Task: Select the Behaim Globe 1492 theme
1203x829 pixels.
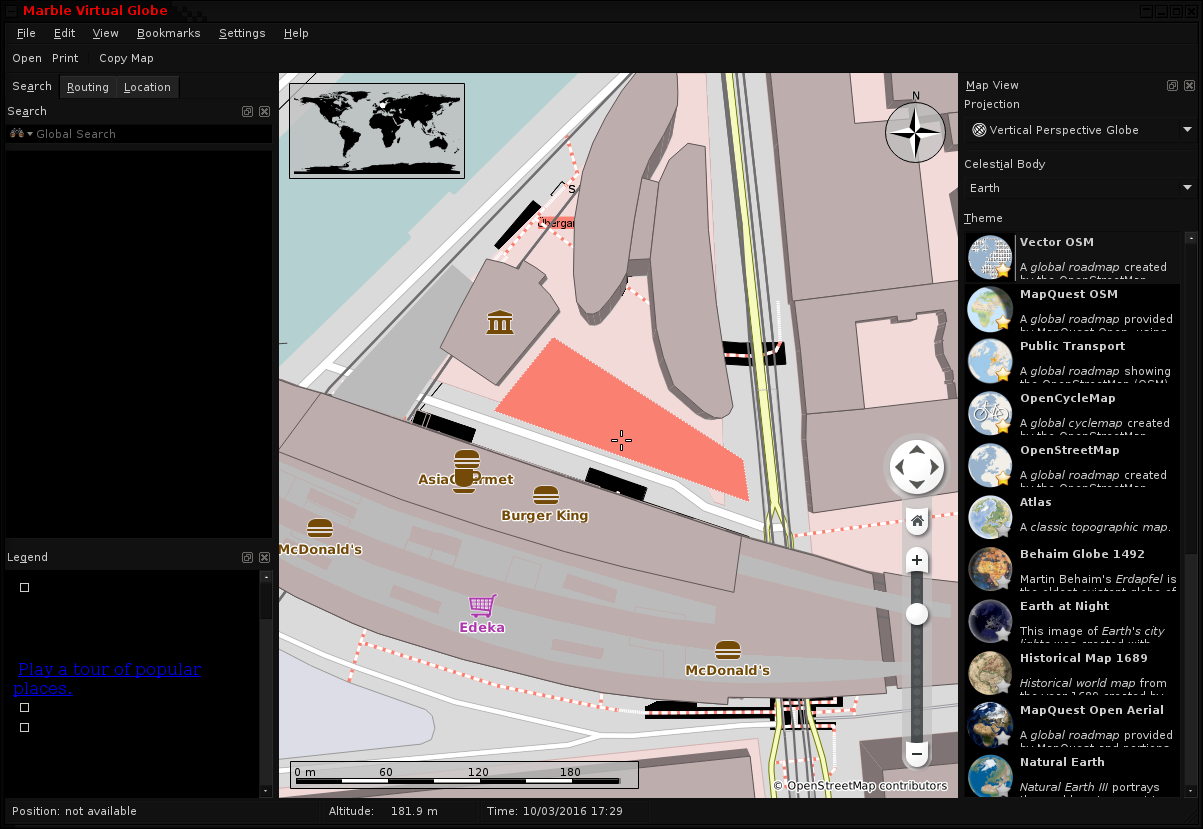Action: (x=1073, y=569)
